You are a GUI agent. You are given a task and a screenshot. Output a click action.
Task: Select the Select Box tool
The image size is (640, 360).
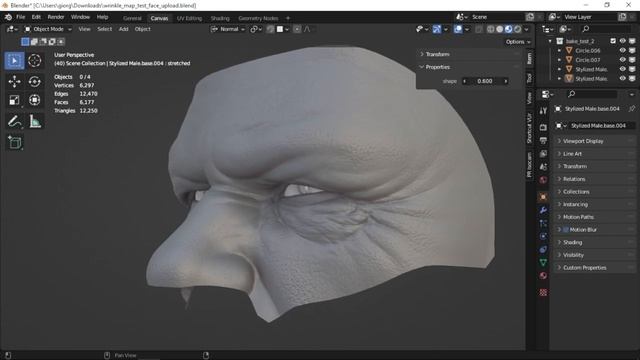[14, 61]
